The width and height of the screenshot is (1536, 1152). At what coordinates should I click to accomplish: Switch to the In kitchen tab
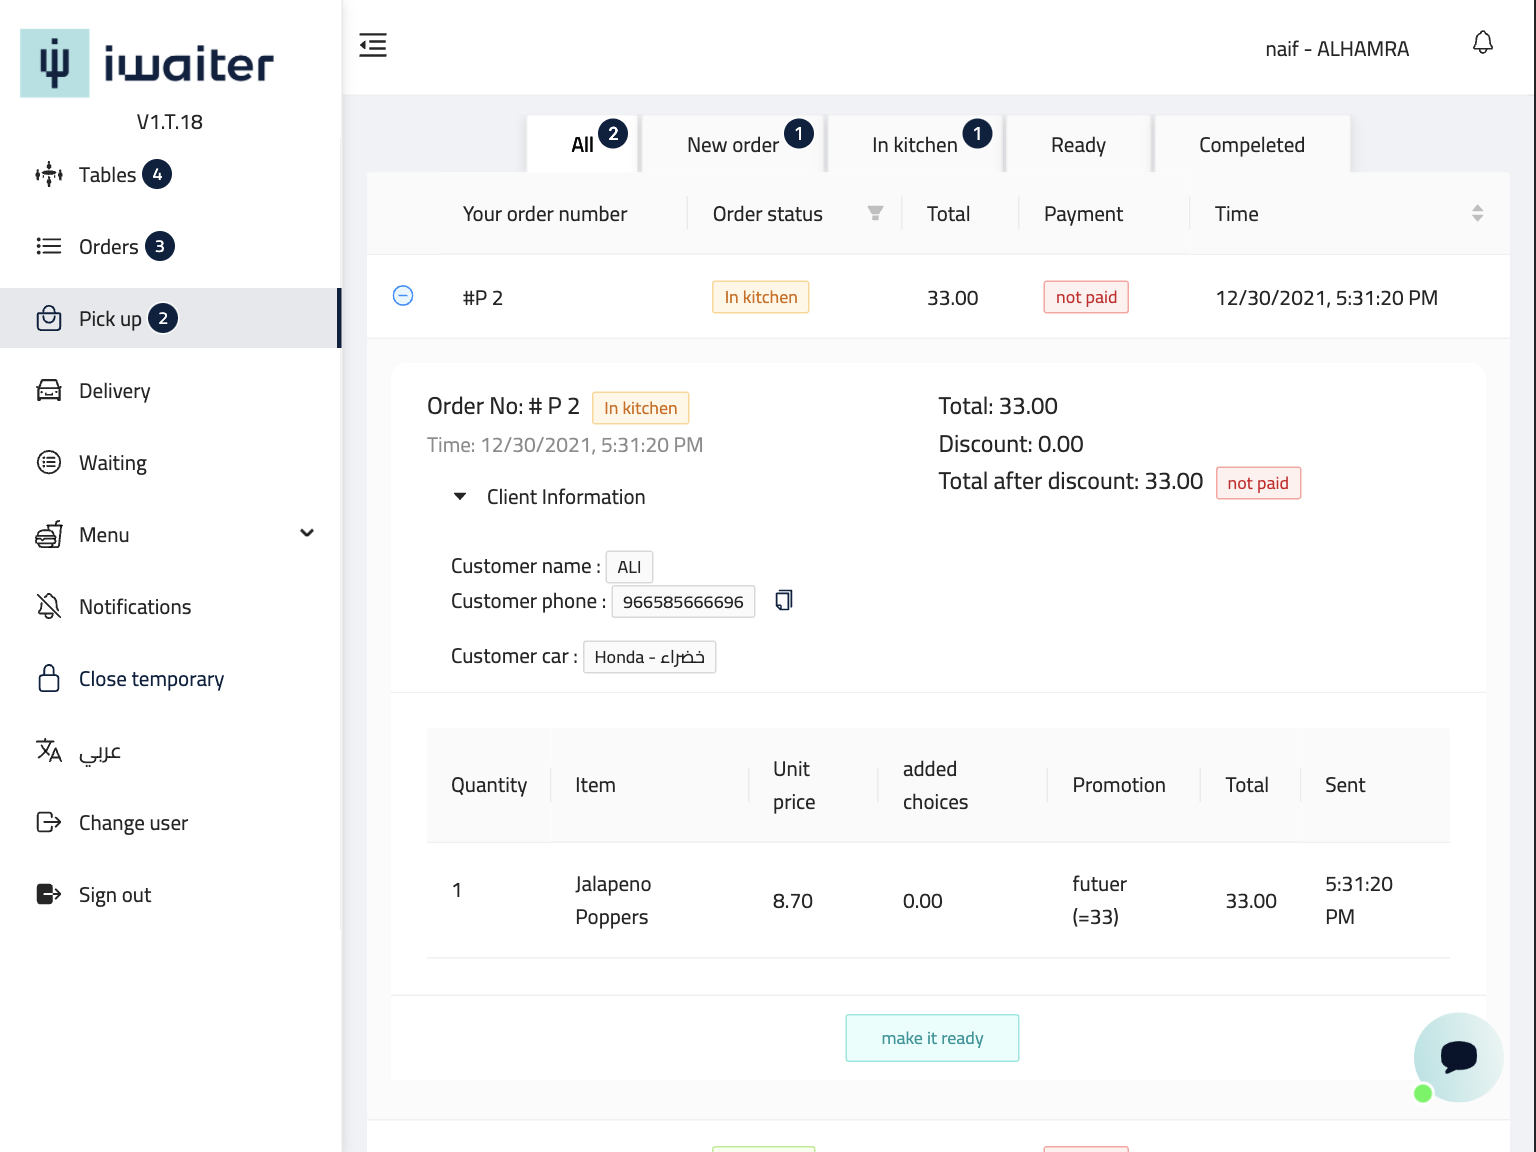click(915, 145)
